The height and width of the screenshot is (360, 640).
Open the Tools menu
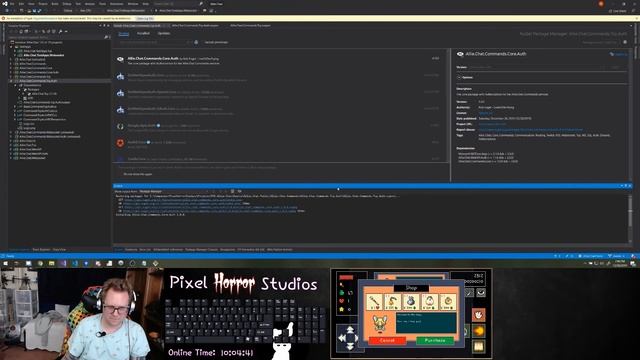tap(102, 4)
